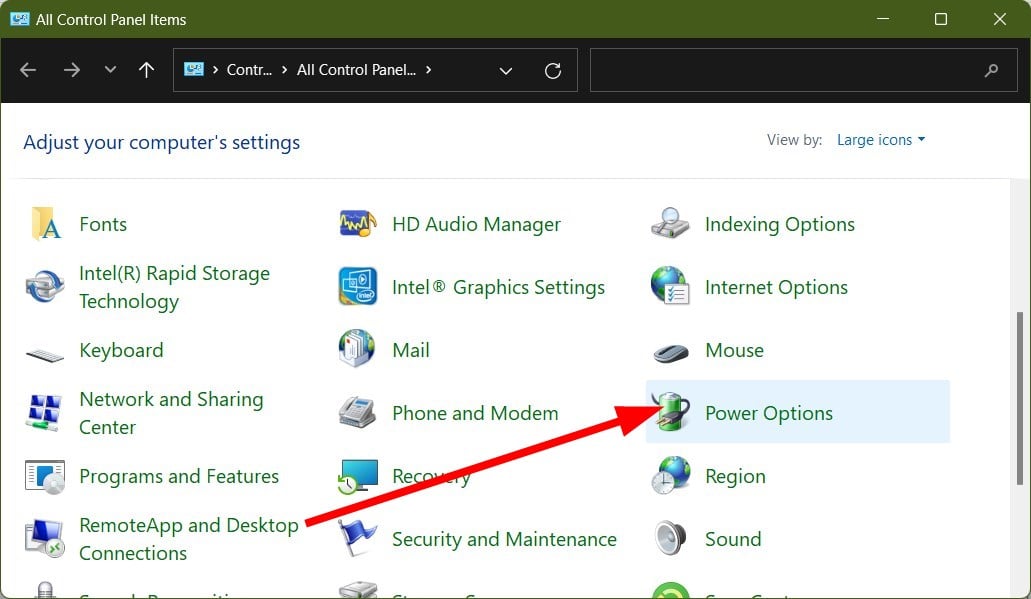Click the Programs and Features icon
The width and height of the screenshot is (1031, 599).
tap(45, 476)
